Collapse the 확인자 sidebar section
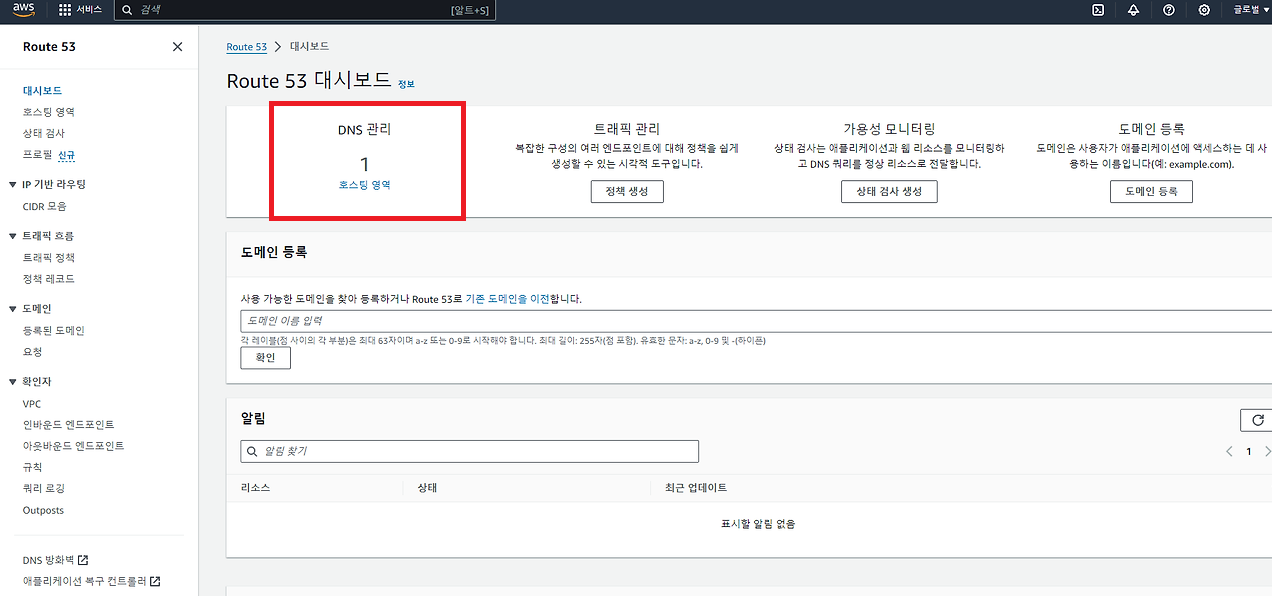The height and width of the screenshot is (596, 1272). point(13,382)
